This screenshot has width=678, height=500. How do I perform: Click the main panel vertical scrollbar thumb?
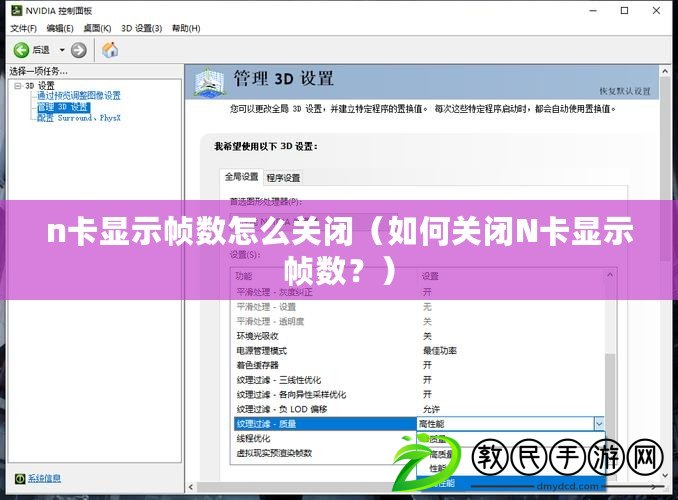click(x=665, y=169)
